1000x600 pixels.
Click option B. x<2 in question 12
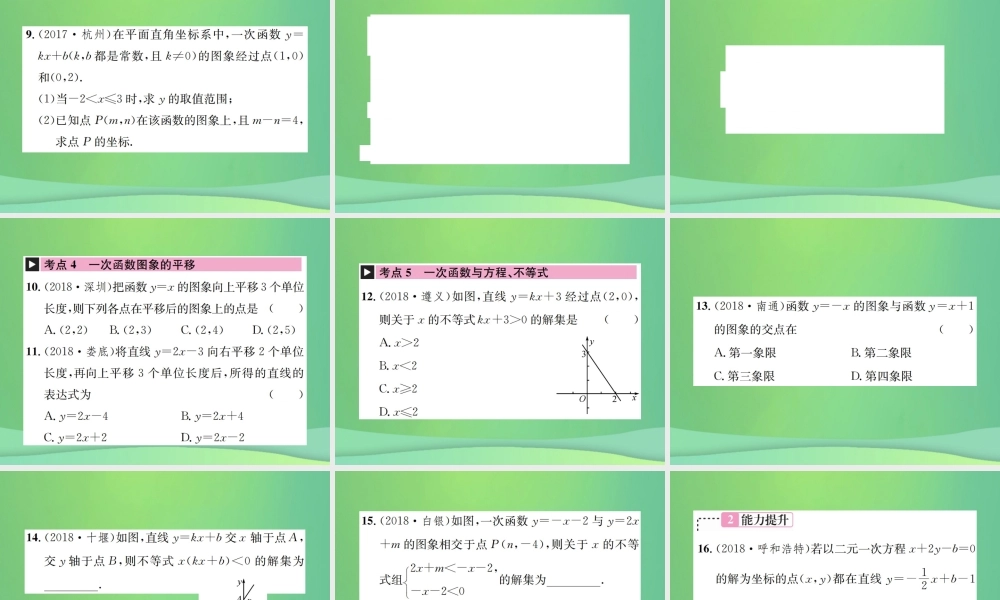pos(398,365)
